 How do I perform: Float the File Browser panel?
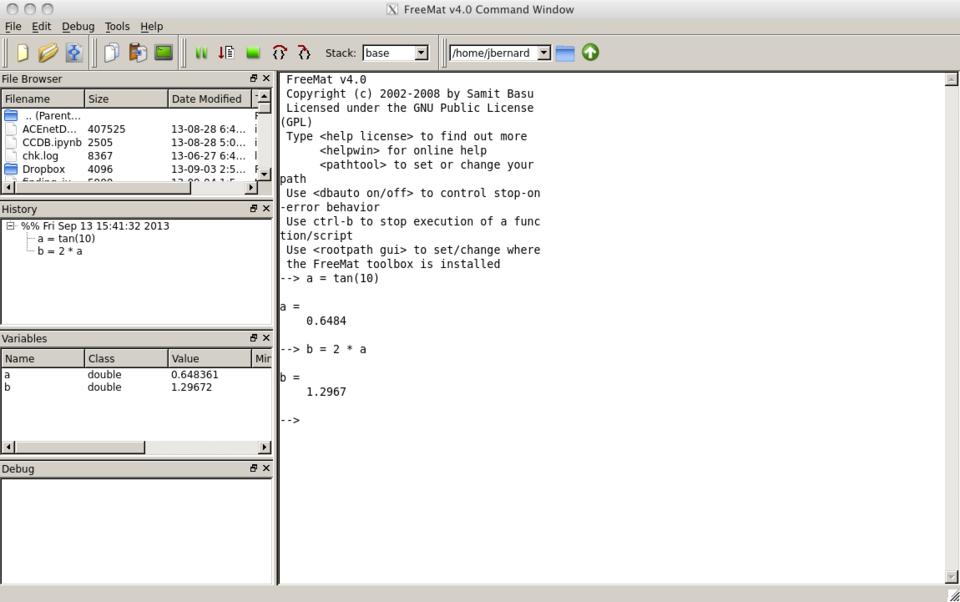[254, 79]
